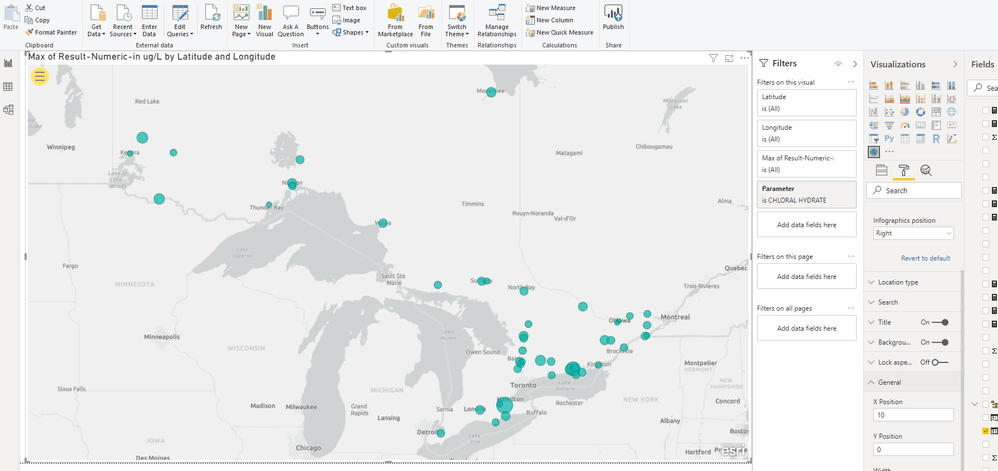Open focus mode for the map visual
The height and width of the screenshot is (471, 998).
tap(729, 58)
